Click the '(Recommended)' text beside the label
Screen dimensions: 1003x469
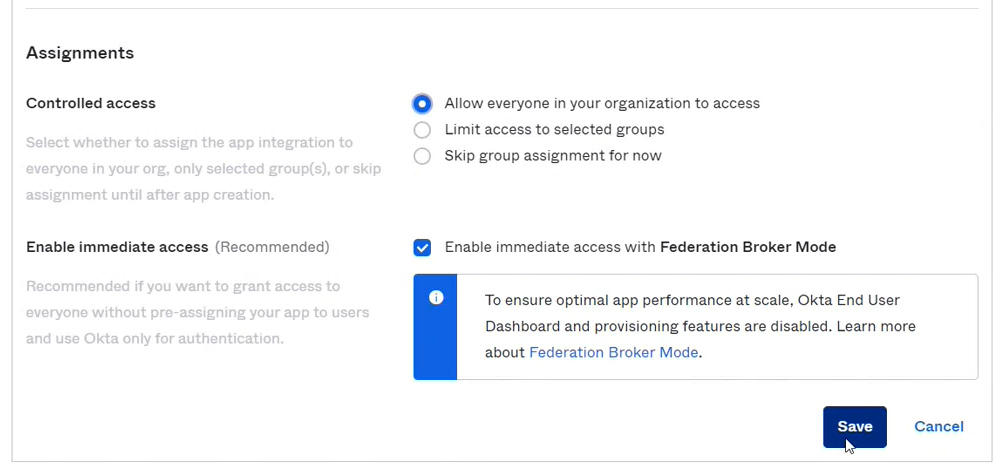[272, 247]
